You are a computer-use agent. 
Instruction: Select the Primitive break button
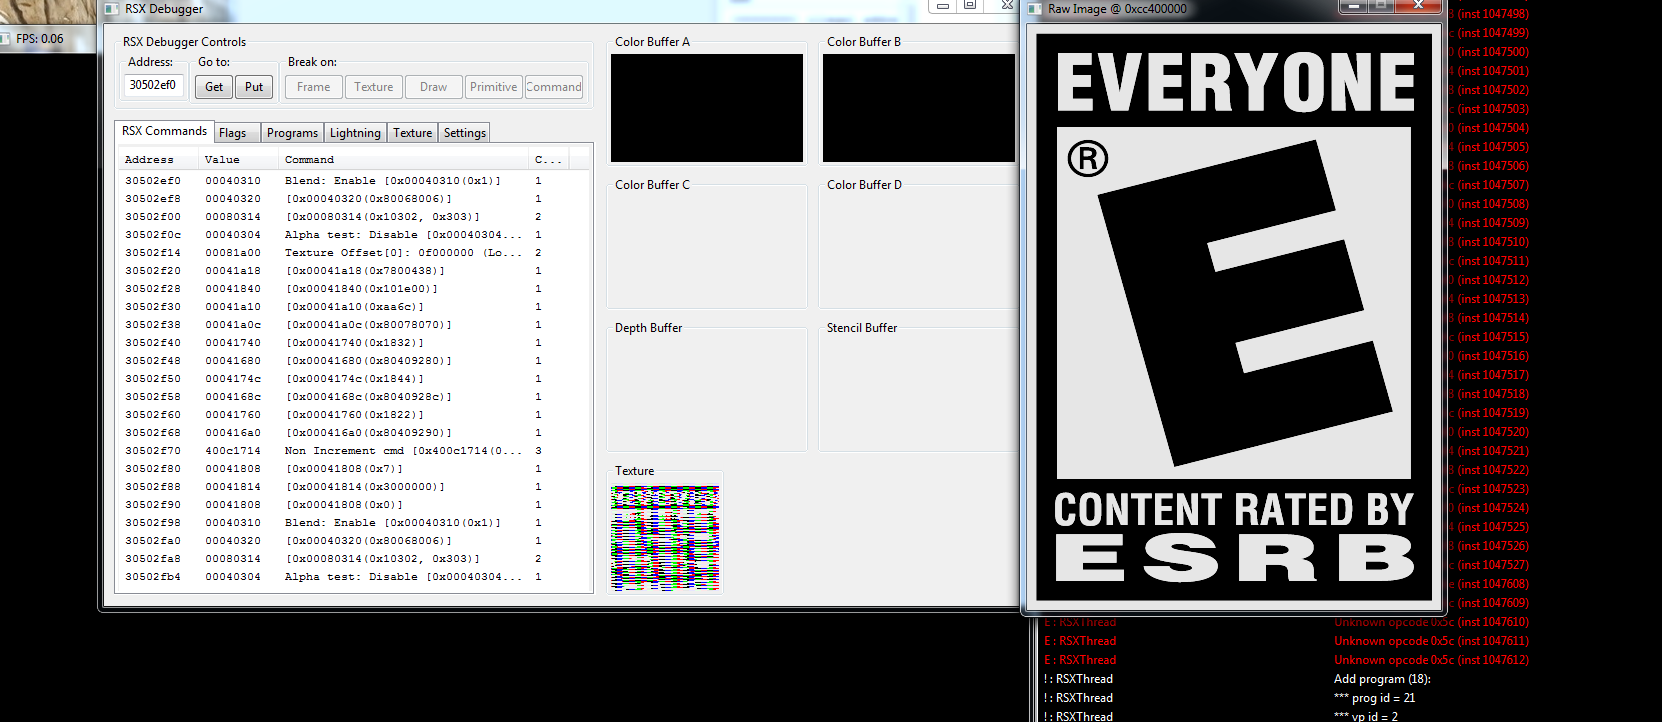493,87
